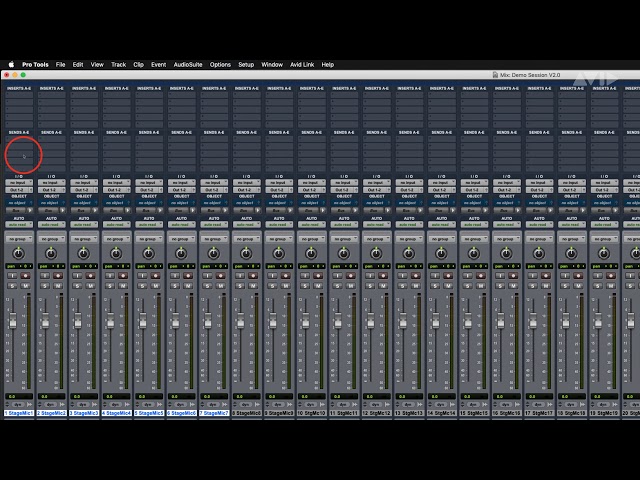Open 'no input' selector on StageMic7
The height and width of the screenshot is (480, 640).
pos(214,183)
